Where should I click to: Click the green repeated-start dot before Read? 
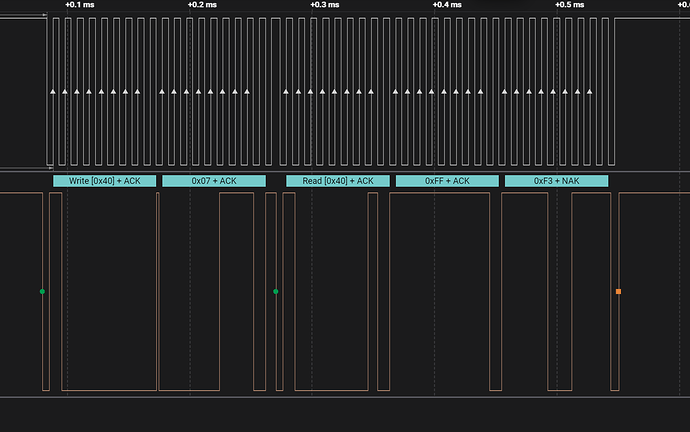click(x=275, y=291)
